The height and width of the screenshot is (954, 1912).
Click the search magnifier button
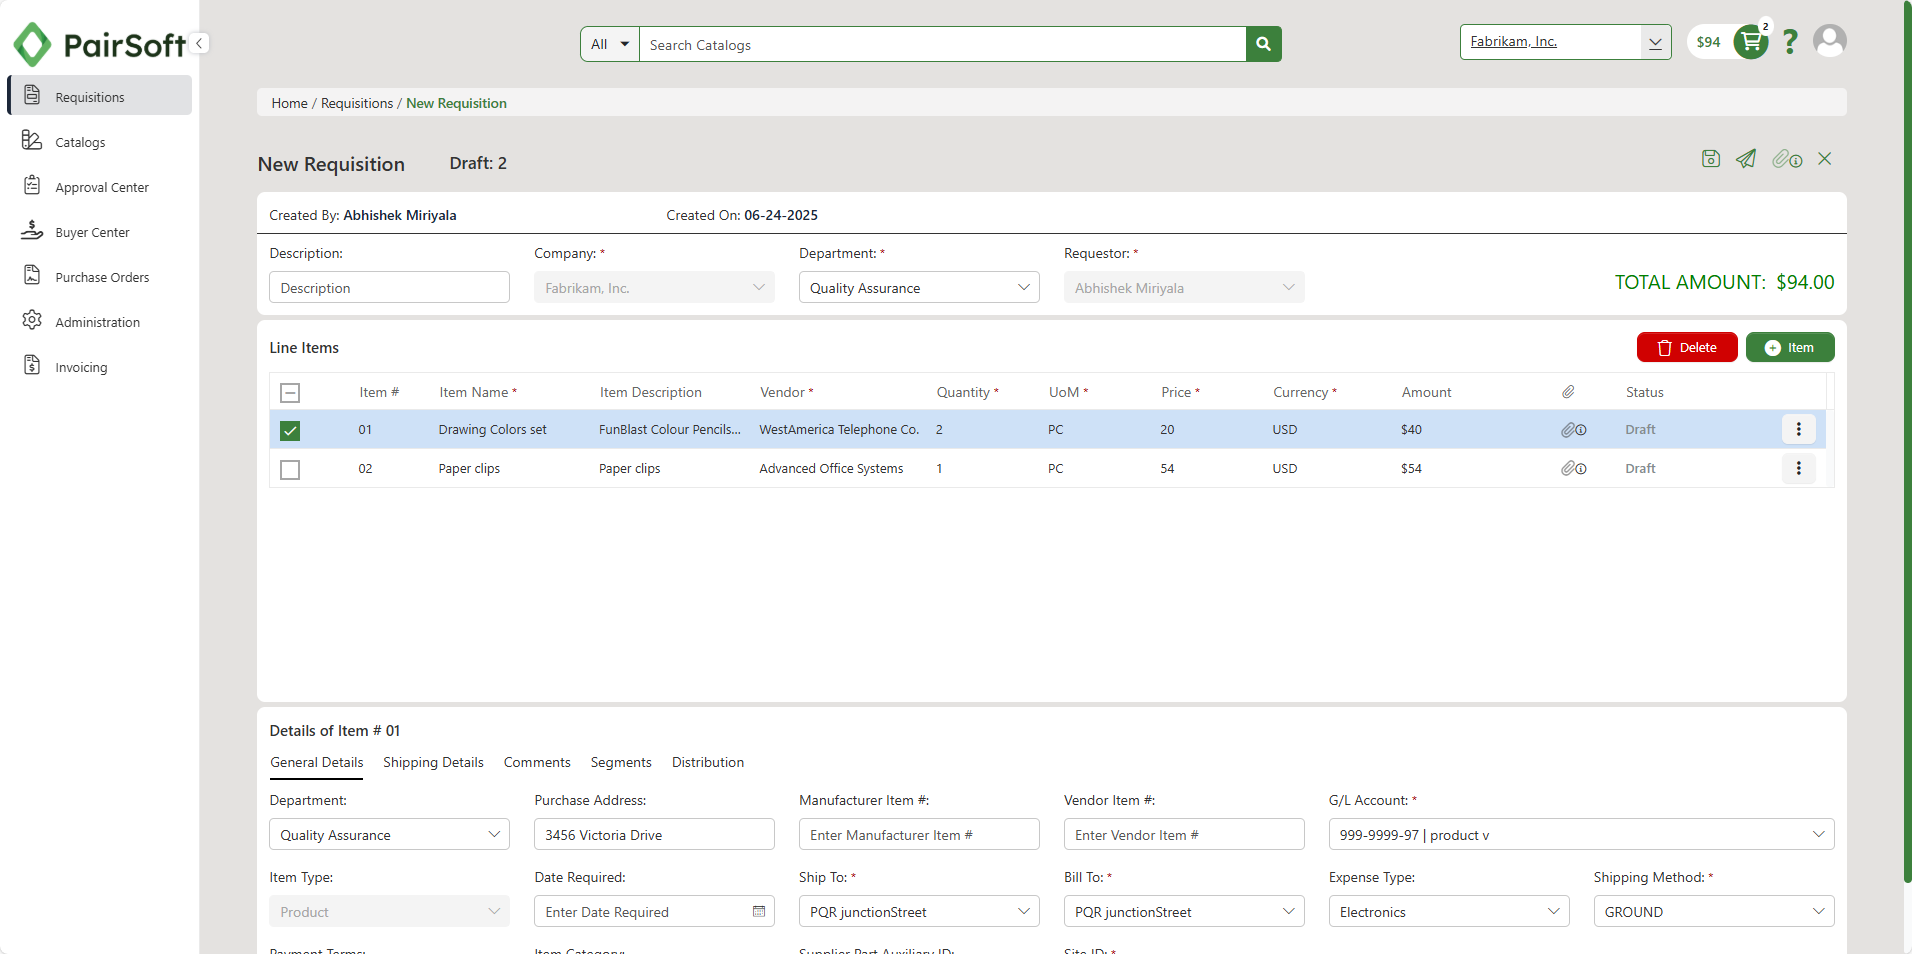(x=1263, y=44)
